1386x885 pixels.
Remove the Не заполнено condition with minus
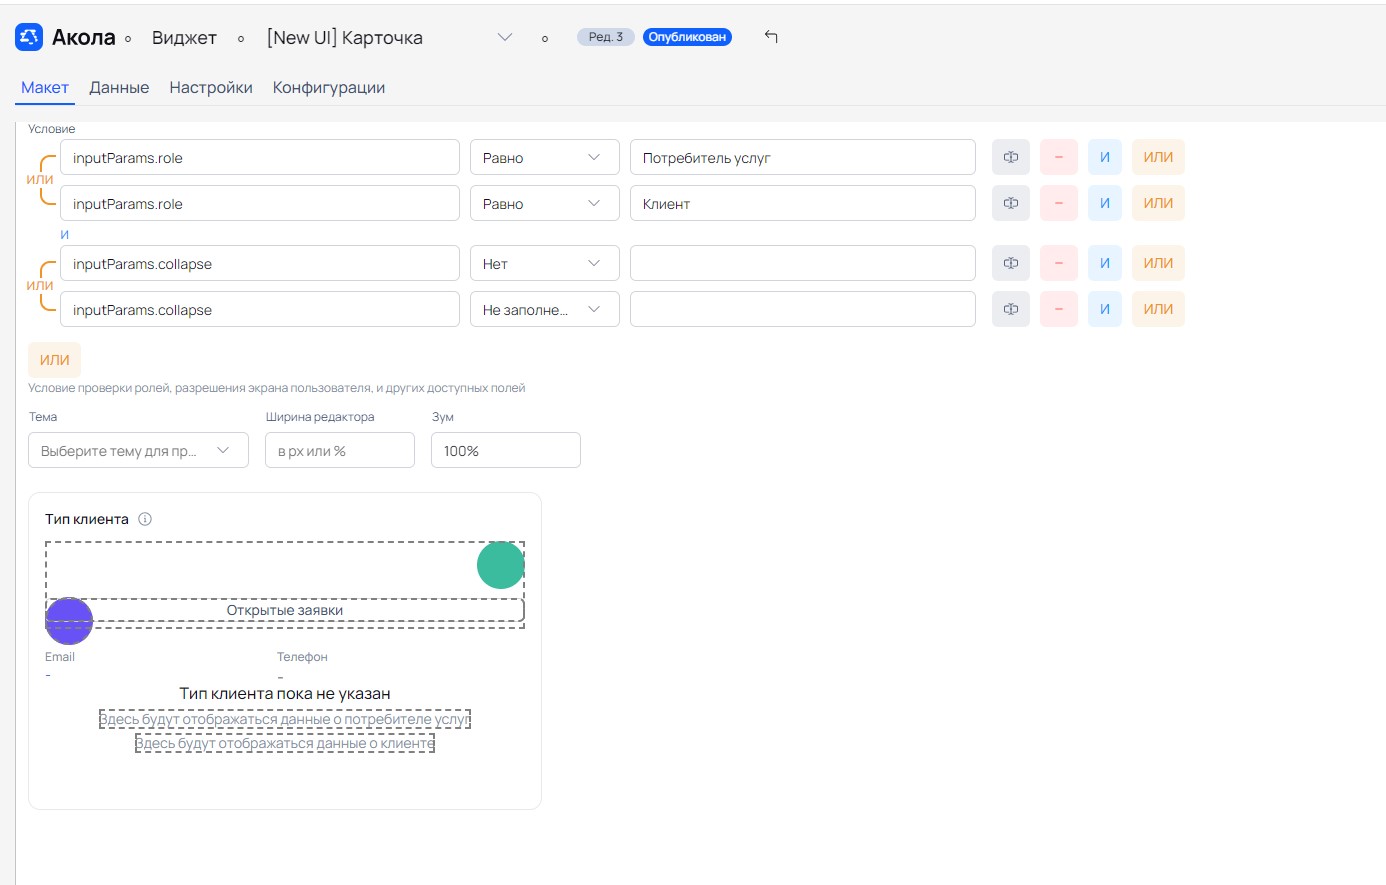(x=1059, y=309)
